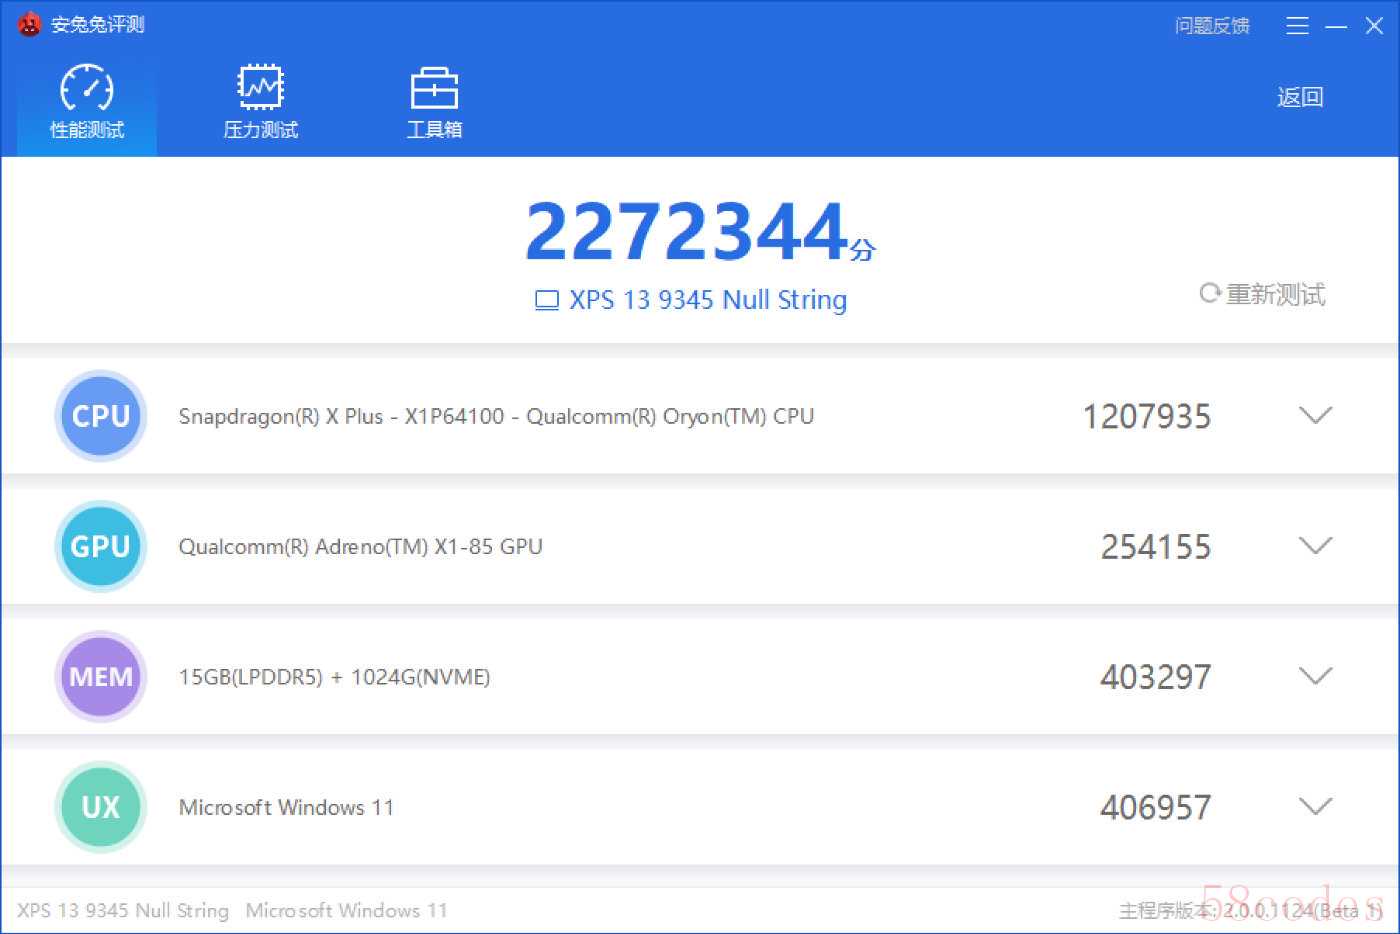Open the hamburger menu icon
This screenshot has width=1400, height=934.
pos(1297,26)
